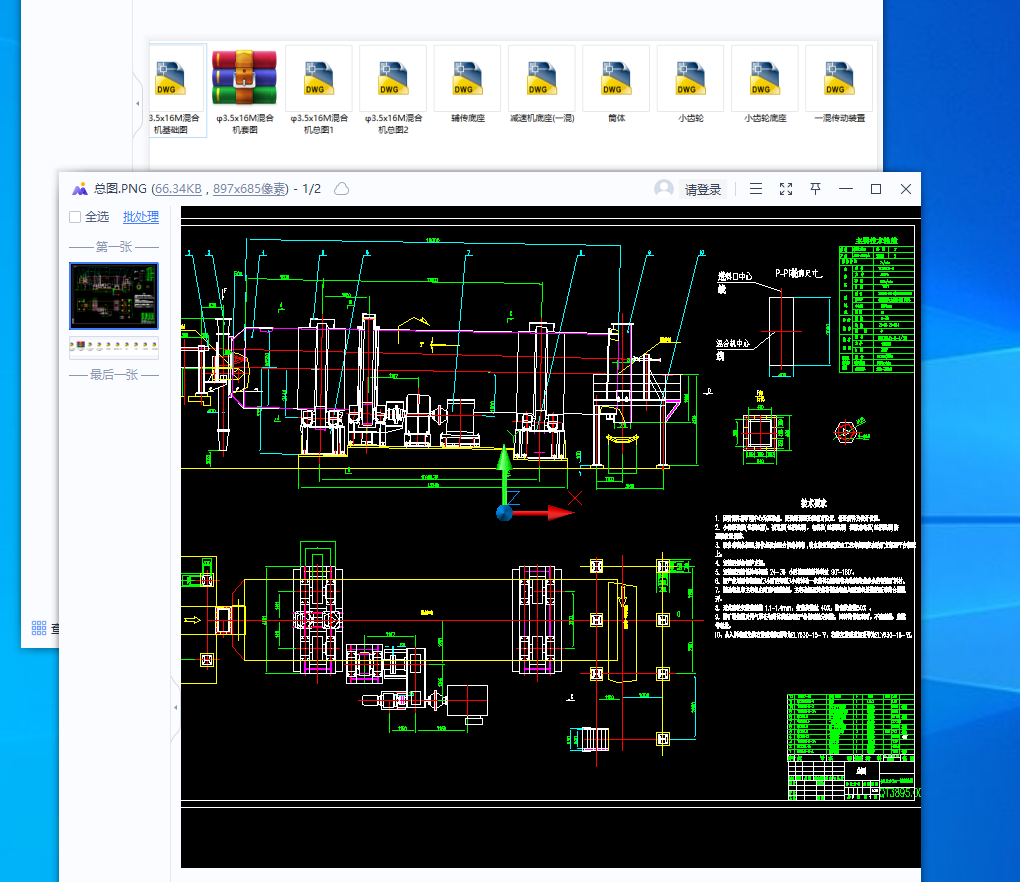The width and height of the screenshot is (1020, 882).
Task: Minimize the image viewer window
Action: [846, 189]
